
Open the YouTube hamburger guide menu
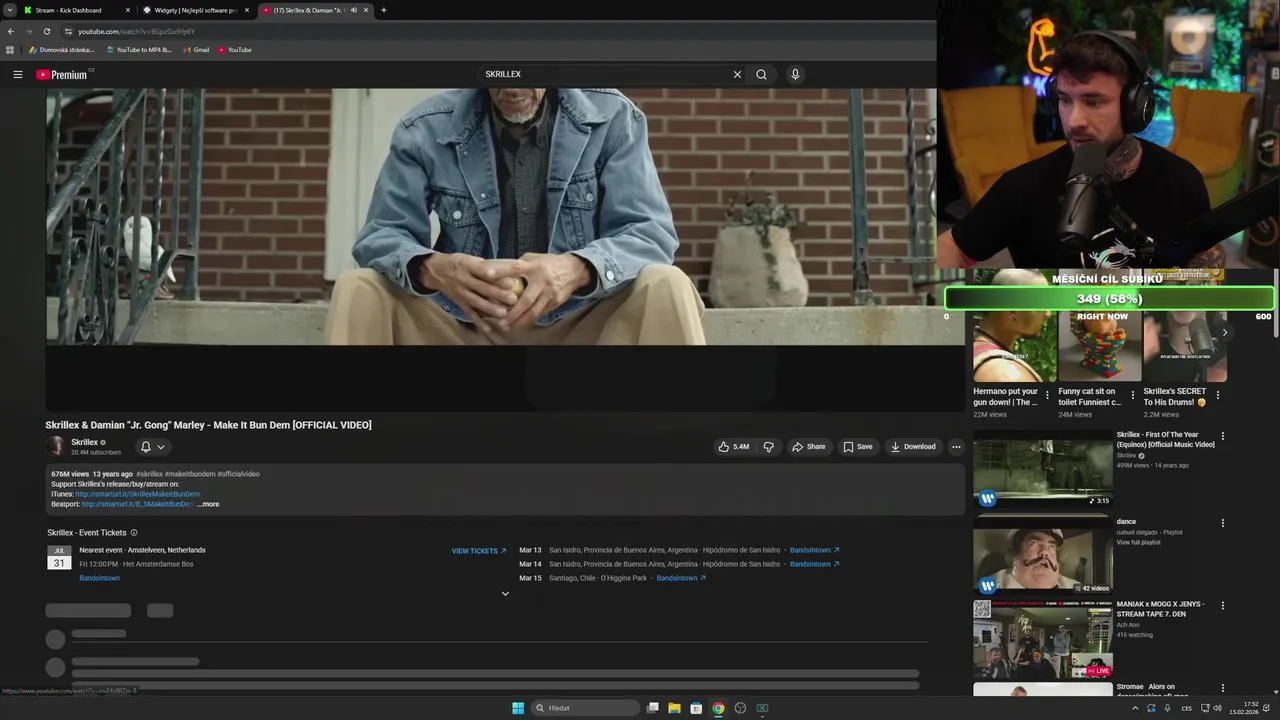tap(17, 74)
